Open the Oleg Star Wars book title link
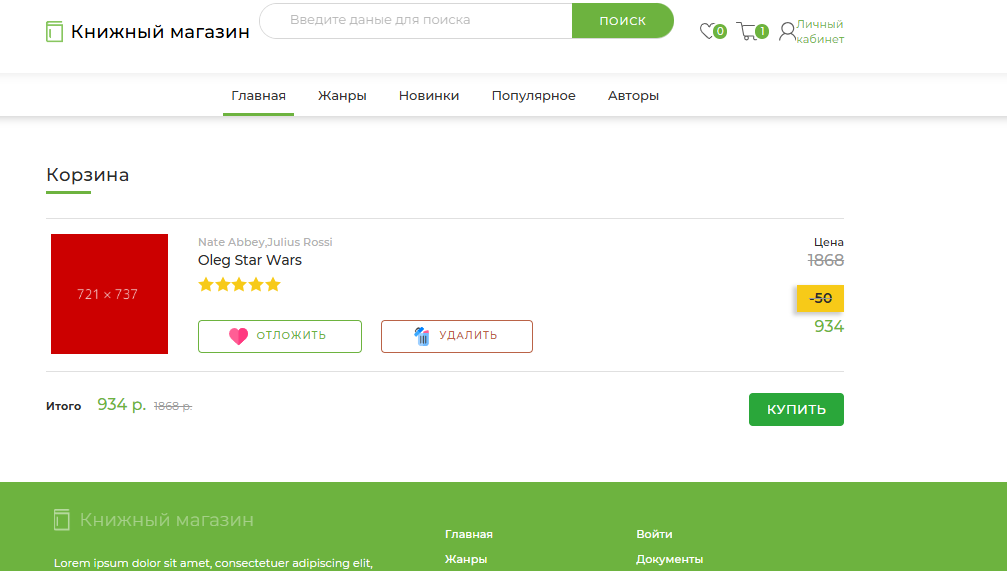The image size is (1007, 571). coord(250,260)
